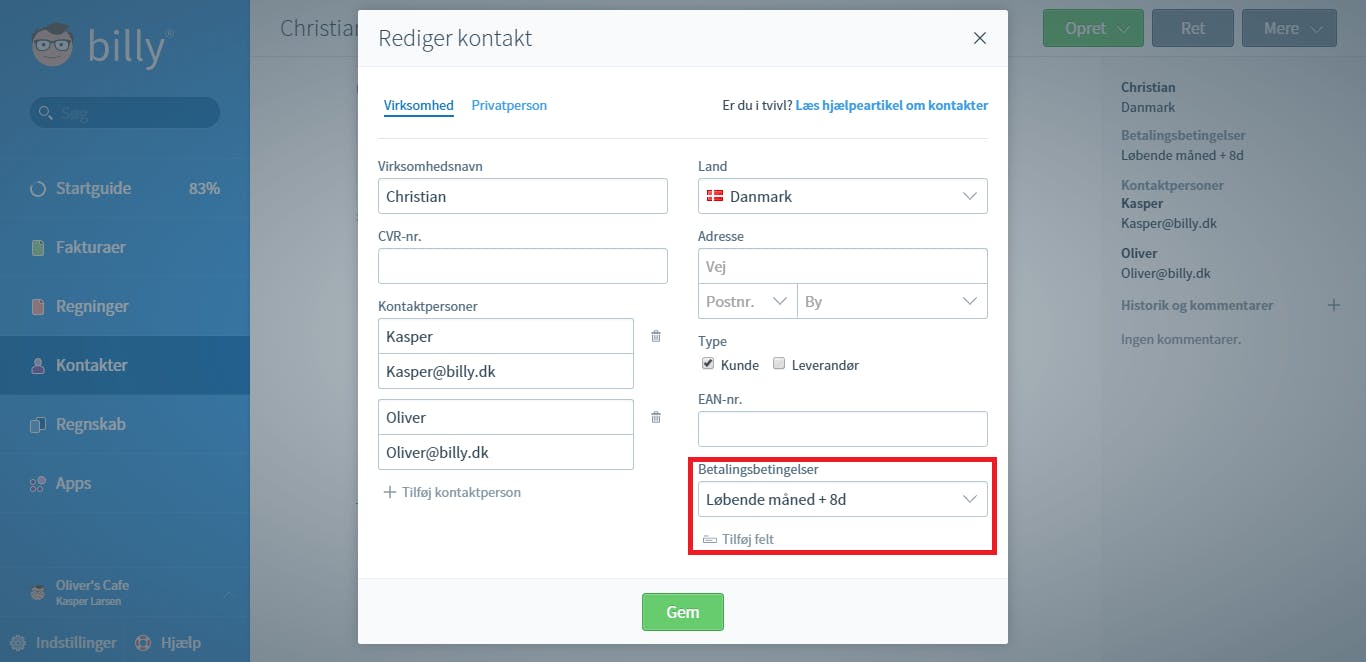
Task: Close the Rediger kontakt dialog
Action: (x=980, y=38)
